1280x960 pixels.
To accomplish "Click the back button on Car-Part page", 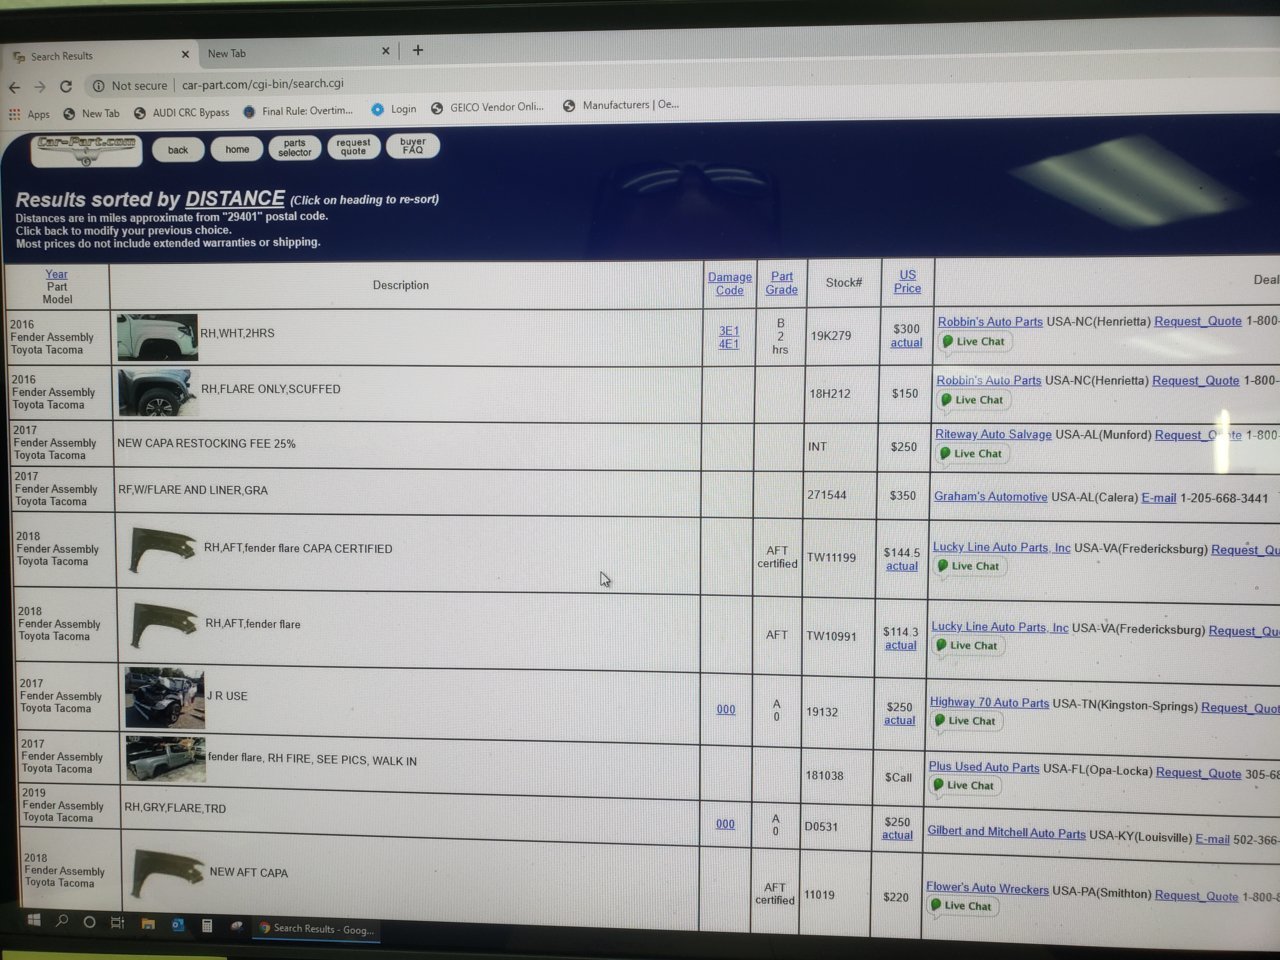I will [178, 150].
